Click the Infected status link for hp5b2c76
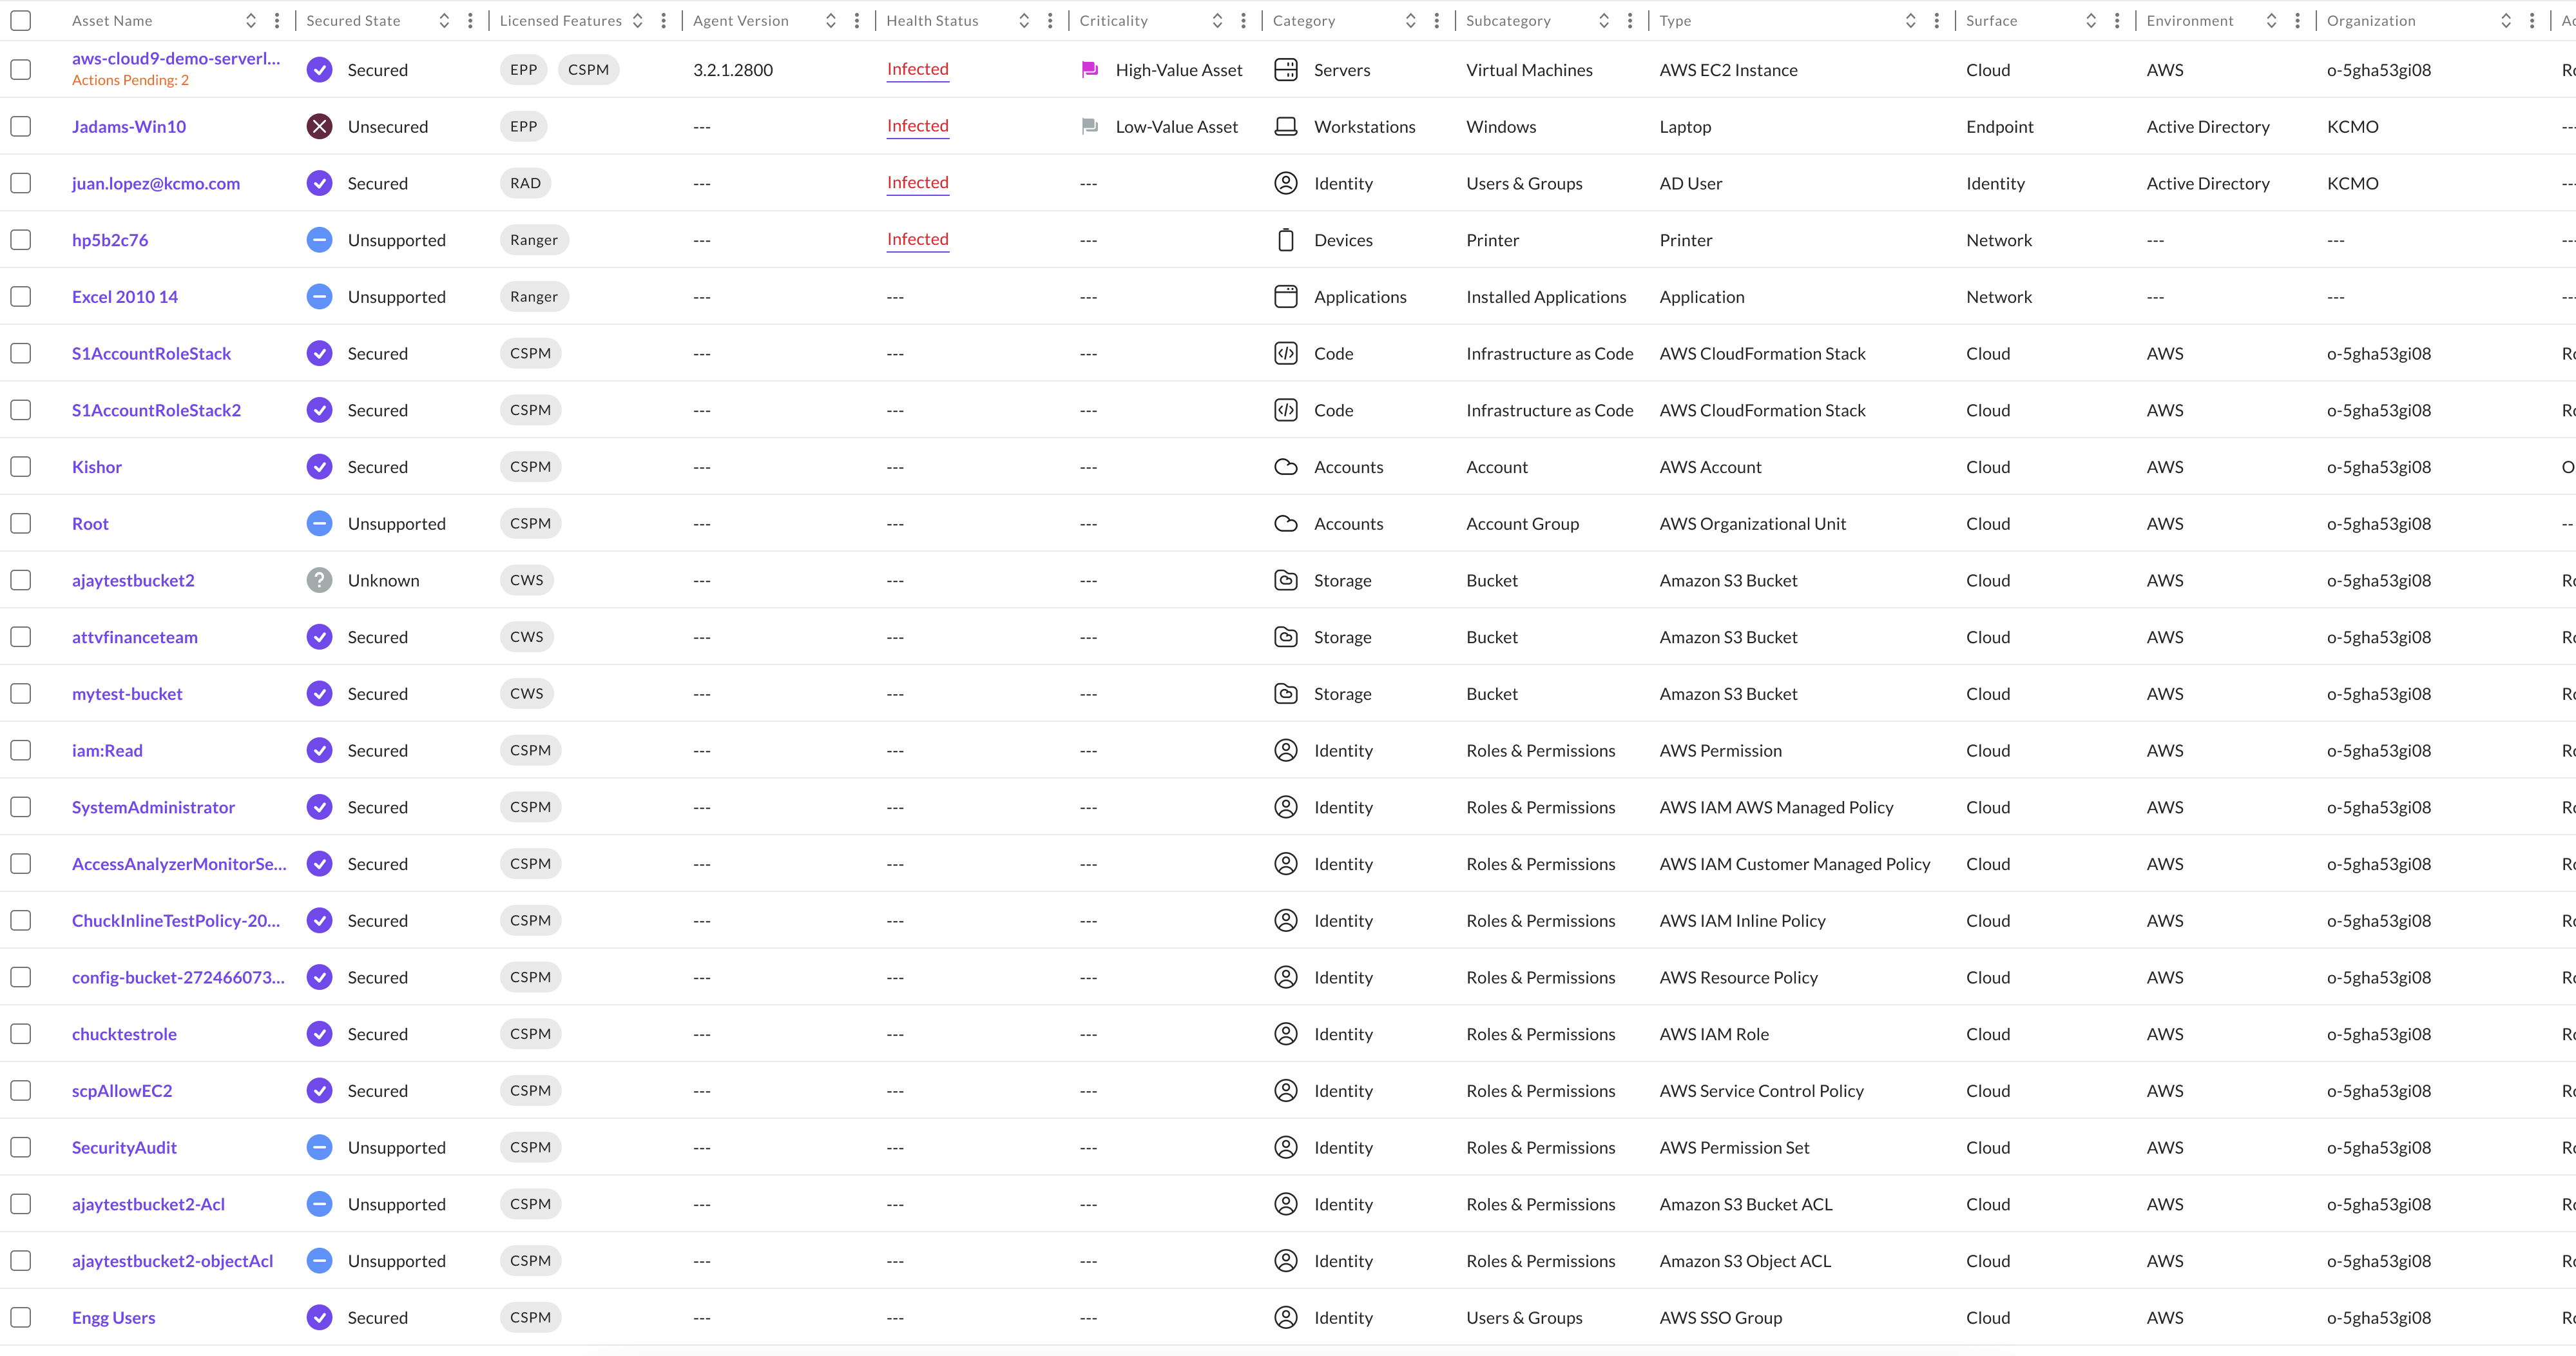Screen dimensions: 2576x1356 click(917, 240)
